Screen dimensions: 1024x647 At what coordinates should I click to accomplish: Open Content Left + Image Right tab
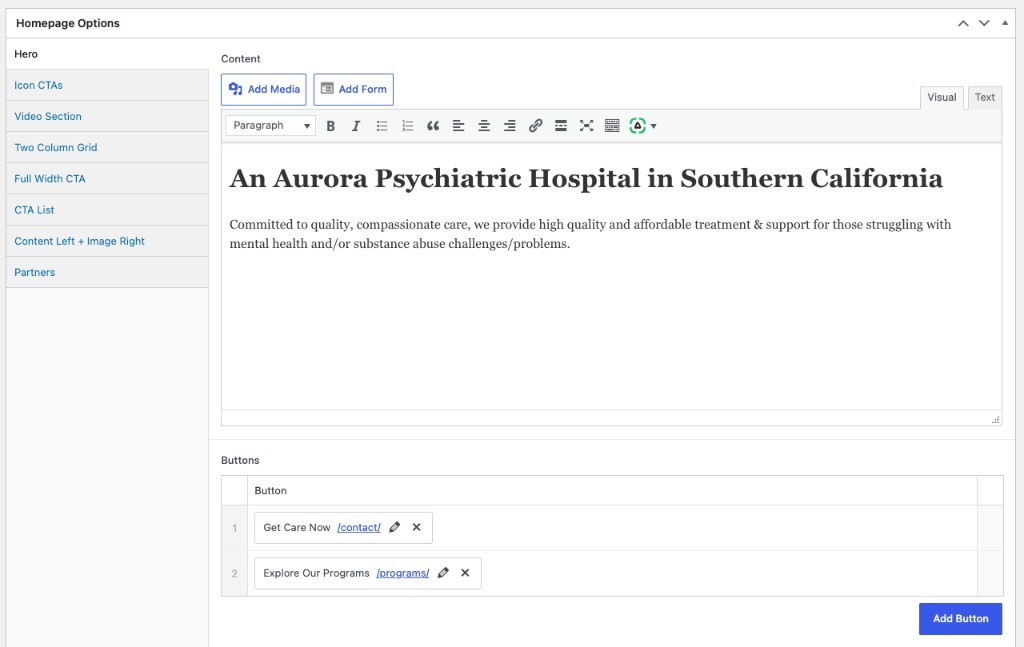[107, 242]
